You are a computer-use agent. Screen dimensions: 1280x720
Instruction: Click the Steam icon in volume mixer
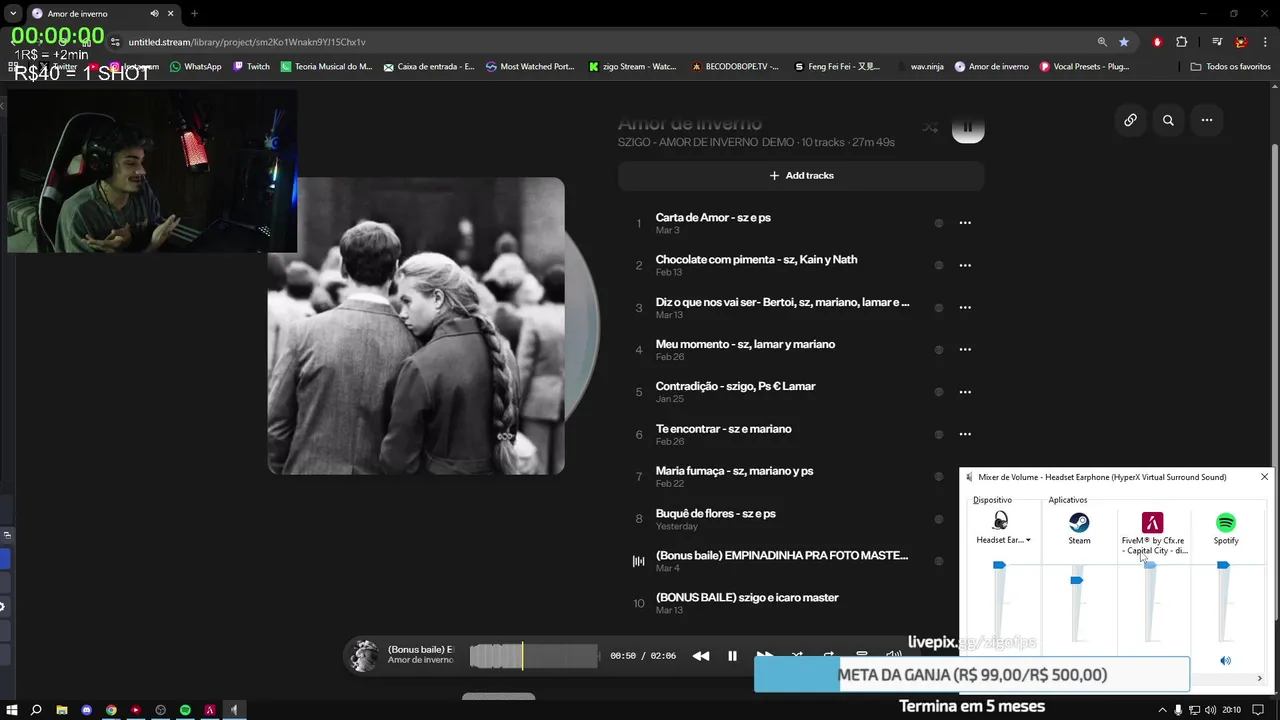1079,522
